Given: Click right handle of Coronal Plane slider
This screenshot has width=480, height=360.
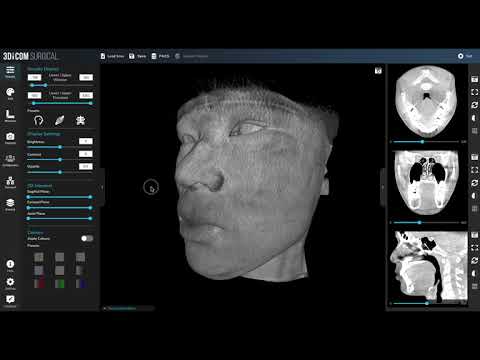Looking at the screenshot, I should click(90, 208).
